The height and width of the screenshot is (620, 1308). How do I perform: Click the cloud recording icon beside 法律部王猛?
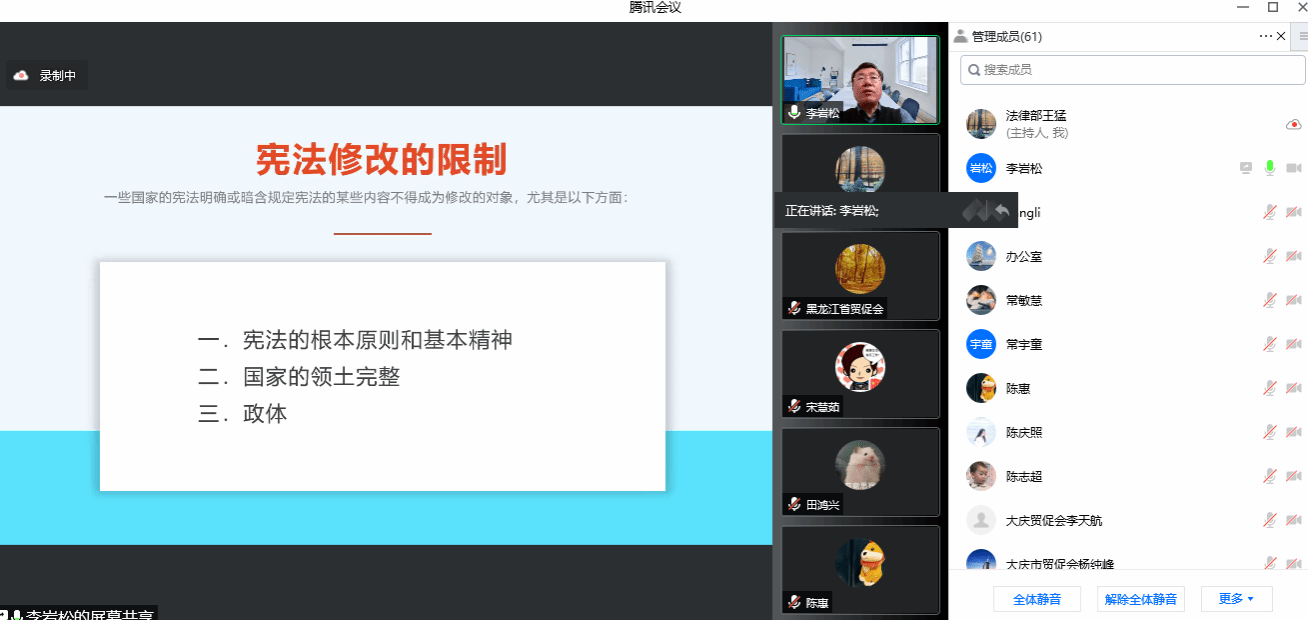(x=1293, y=124)
